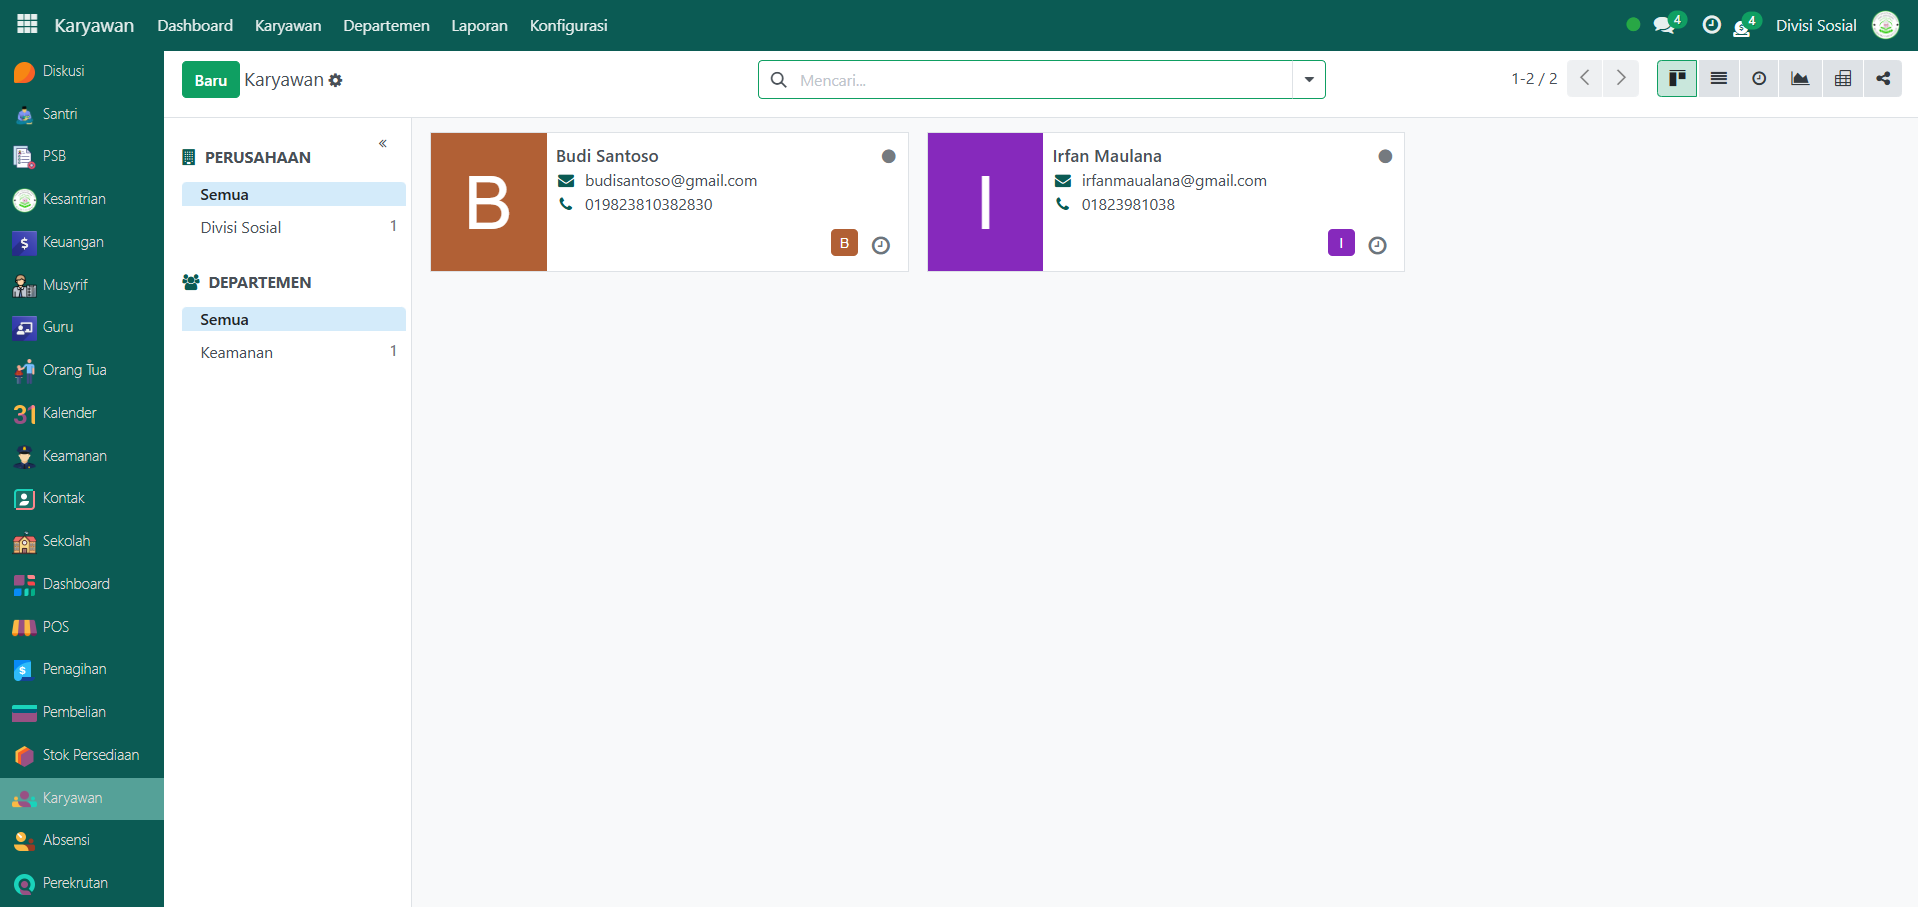The height and width of the screenshot is (907, 1918).
Task: Open the Konfigurasi menu
Action: coord(568,25)
